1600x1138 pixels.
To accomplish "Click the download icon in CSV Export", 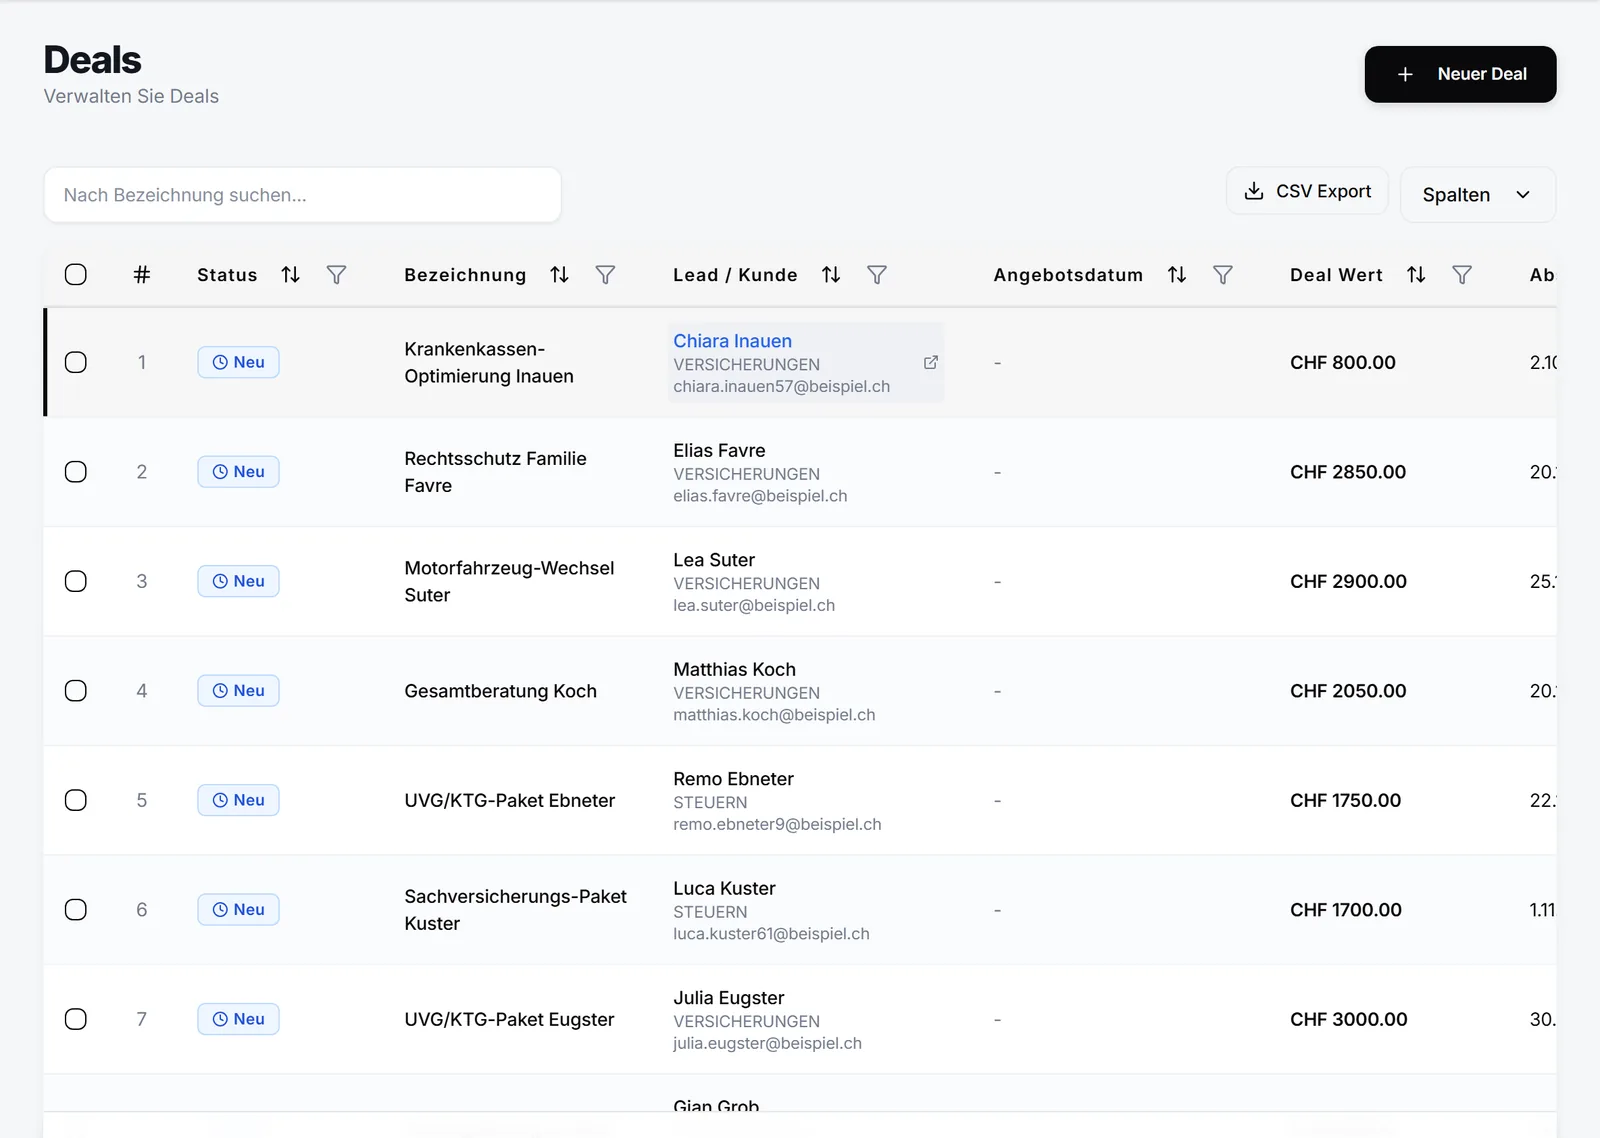I will point(1254,191).
